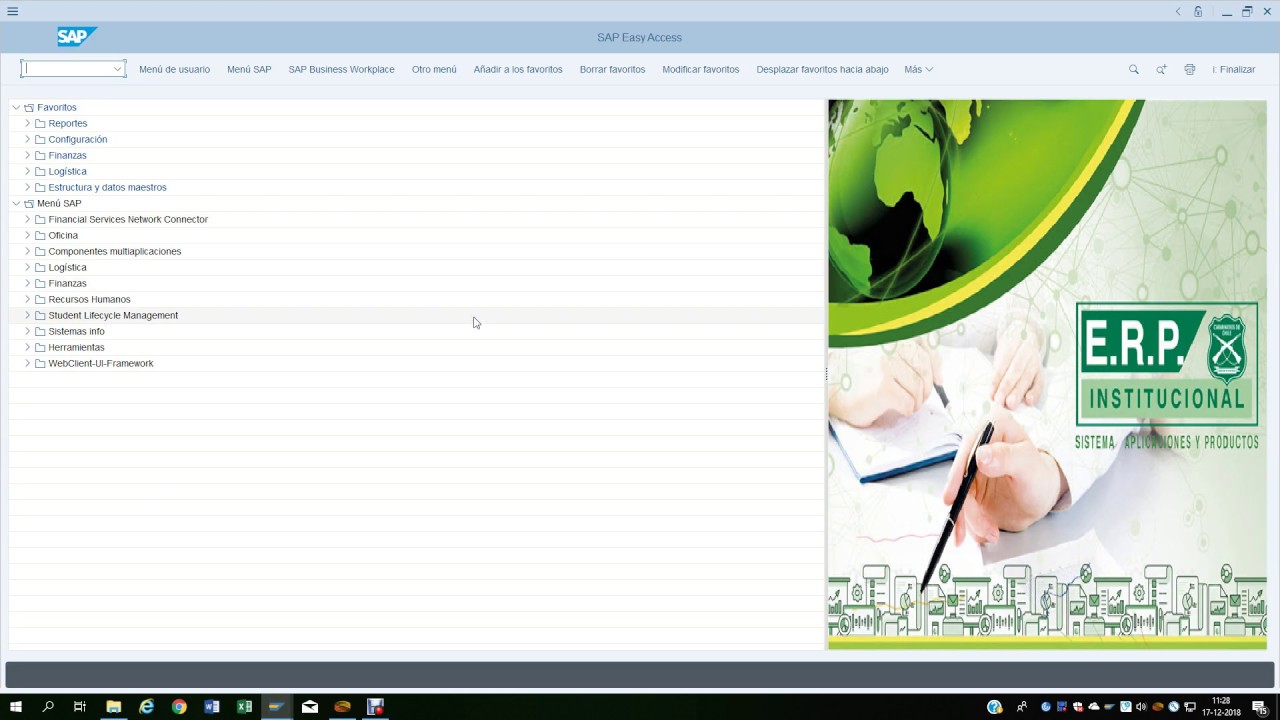Screen dimensions: 1280x720
Task: Click Borrar favoritos
Action: tap(612, 69)
